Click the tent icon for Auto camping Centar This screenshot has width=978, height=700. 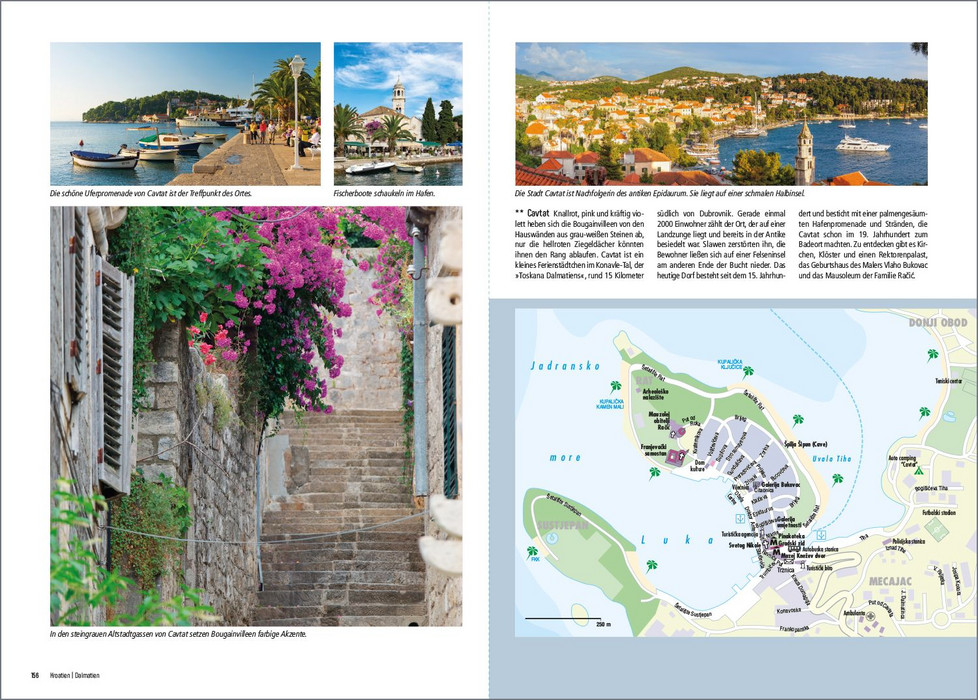(x=918, y=471)
